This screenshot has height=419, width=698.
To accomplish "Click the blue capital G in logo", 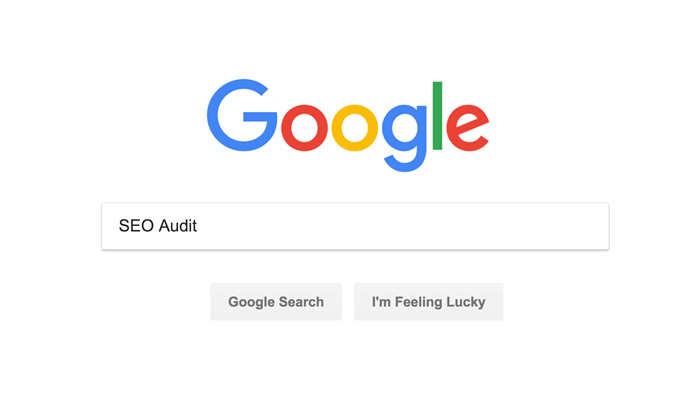I will pos(242,115).
